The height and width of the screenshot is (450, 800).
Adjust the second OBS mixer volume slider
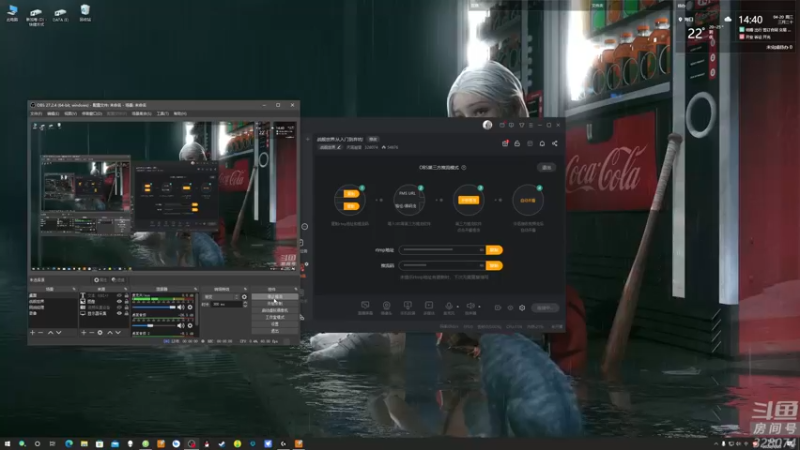point(154,326)
